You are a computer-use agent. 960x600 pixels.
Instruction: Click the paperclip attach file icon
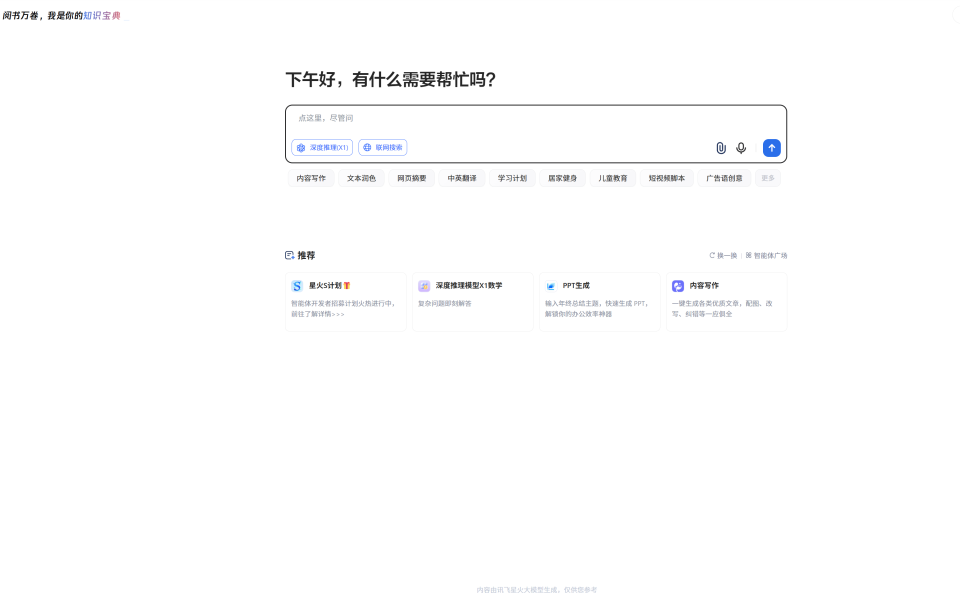point(721,148)
